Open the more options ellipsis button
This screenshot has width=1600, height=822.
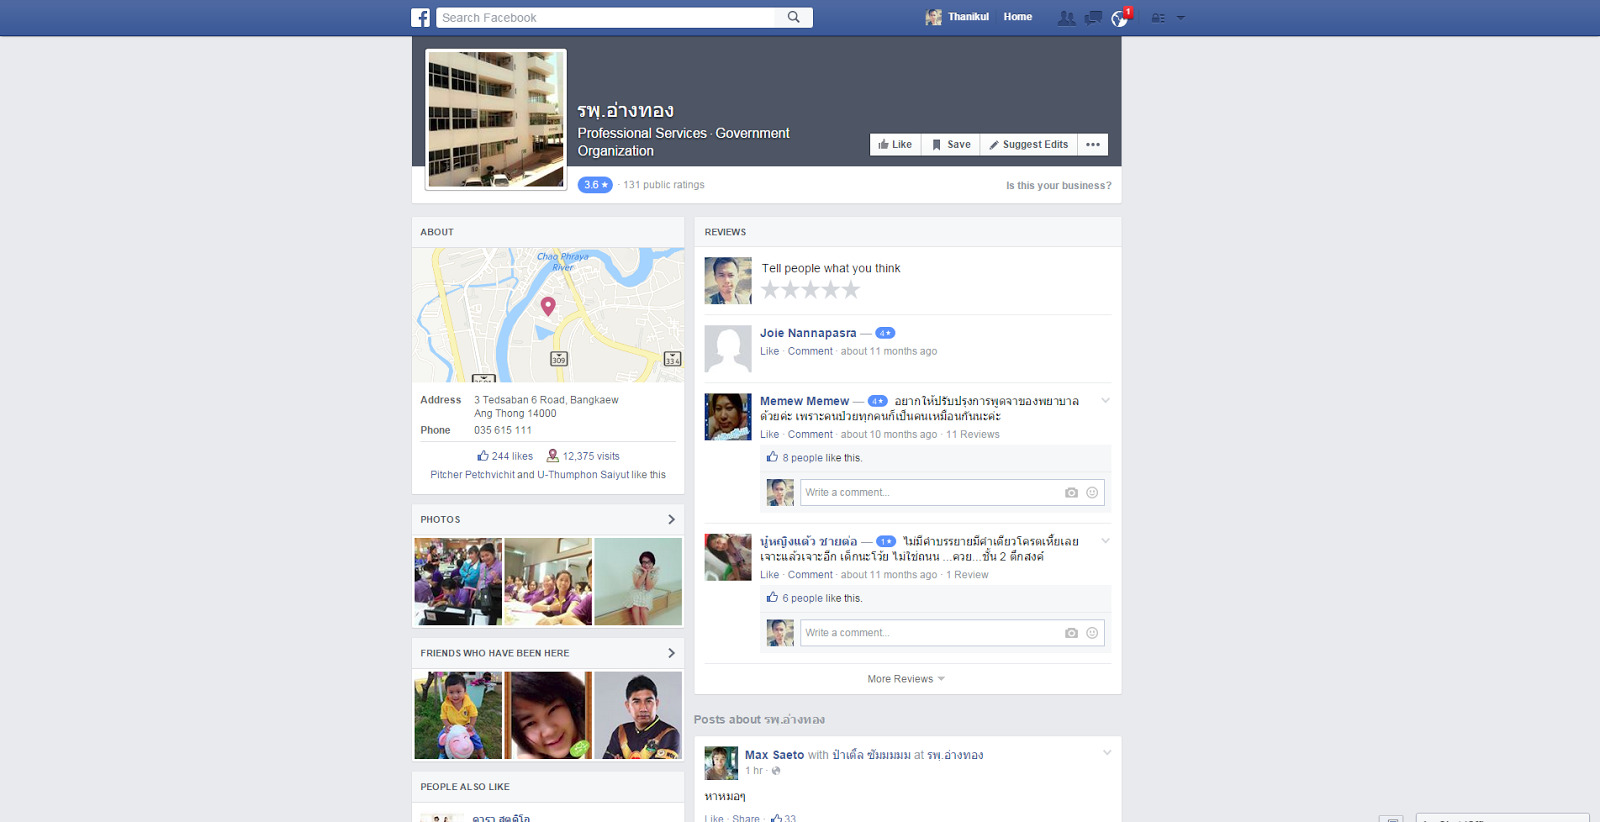(1093, 145)
